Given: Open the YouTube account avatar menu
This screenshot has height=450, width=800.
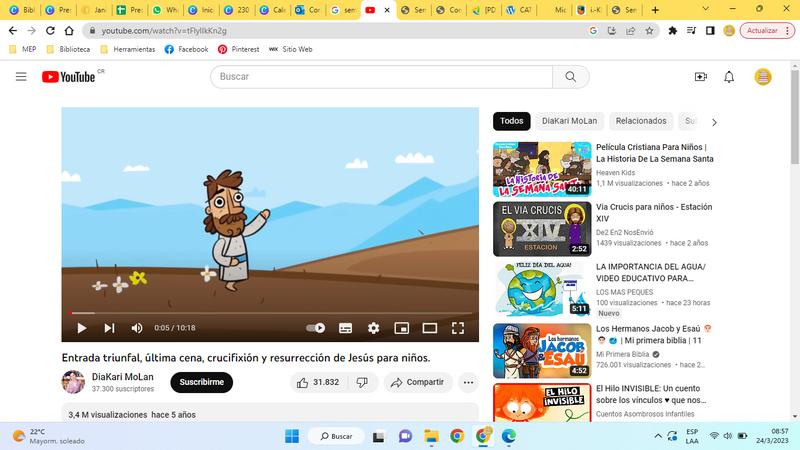Looking at the screenshot, I should point(763,77).
